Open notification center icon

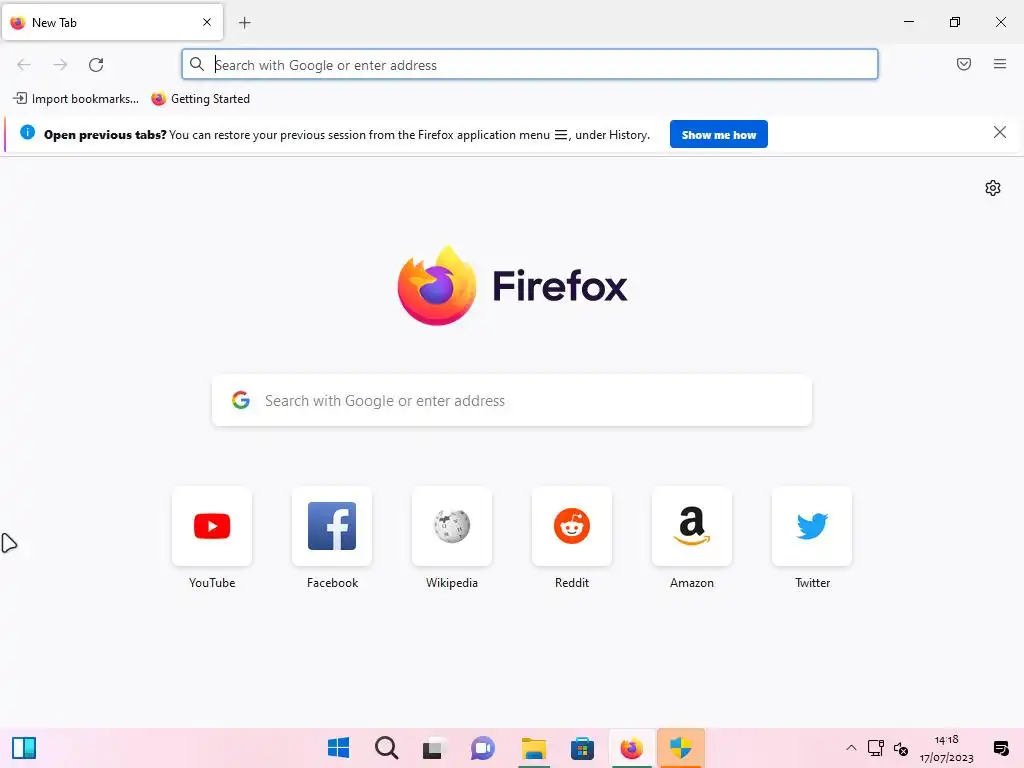(1000, 748)
